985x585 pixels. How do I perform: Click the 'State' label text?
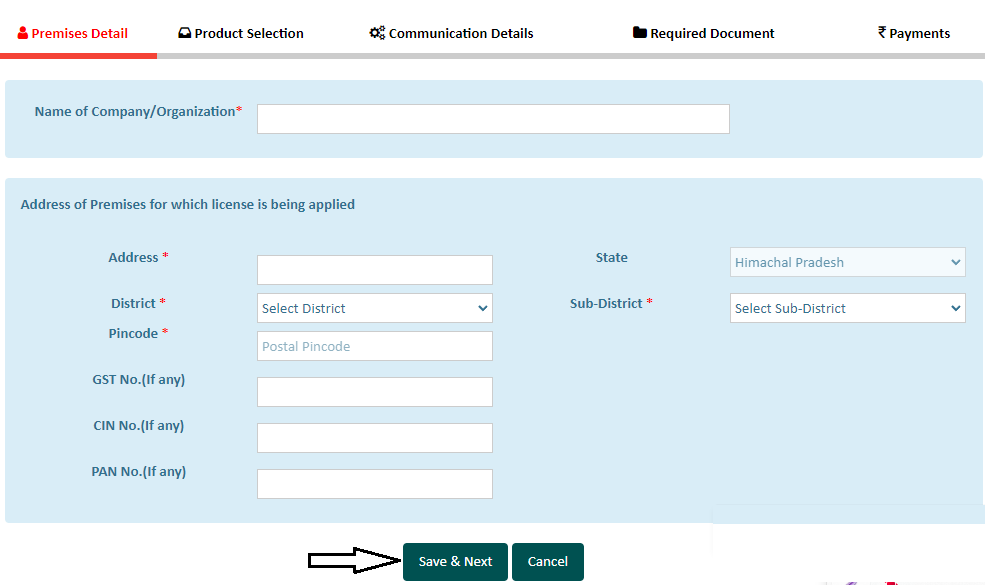click(x=611, y=258)
